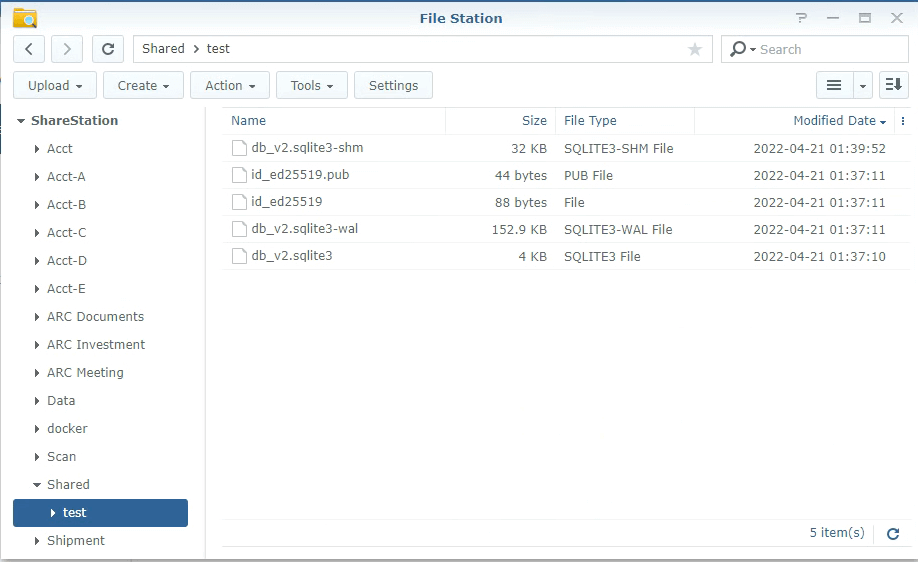Open the File Station help question mark
The height and width of the screenshot is (562, 918).
pos(801,18)
